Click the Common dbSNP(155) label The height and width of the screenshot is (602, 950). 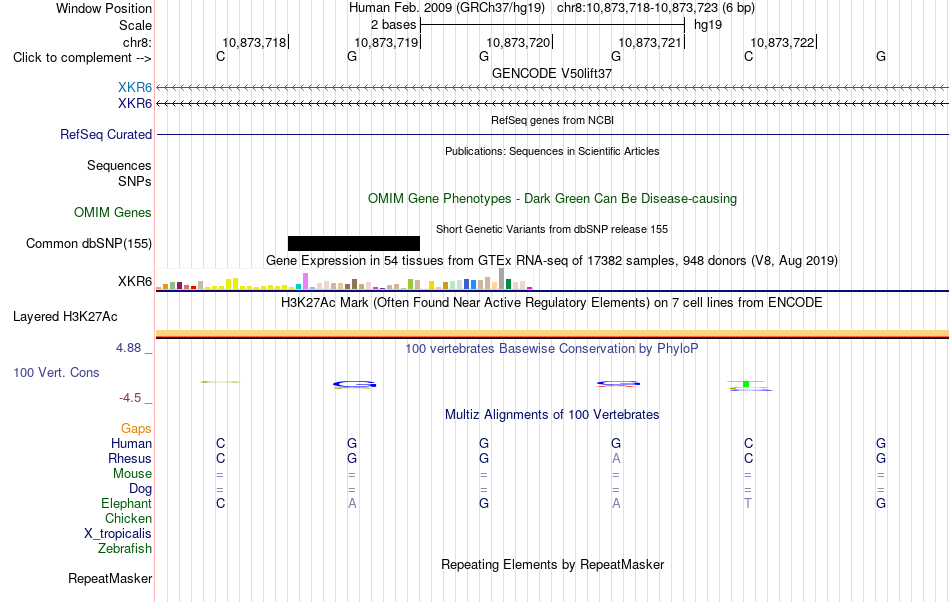89,243
